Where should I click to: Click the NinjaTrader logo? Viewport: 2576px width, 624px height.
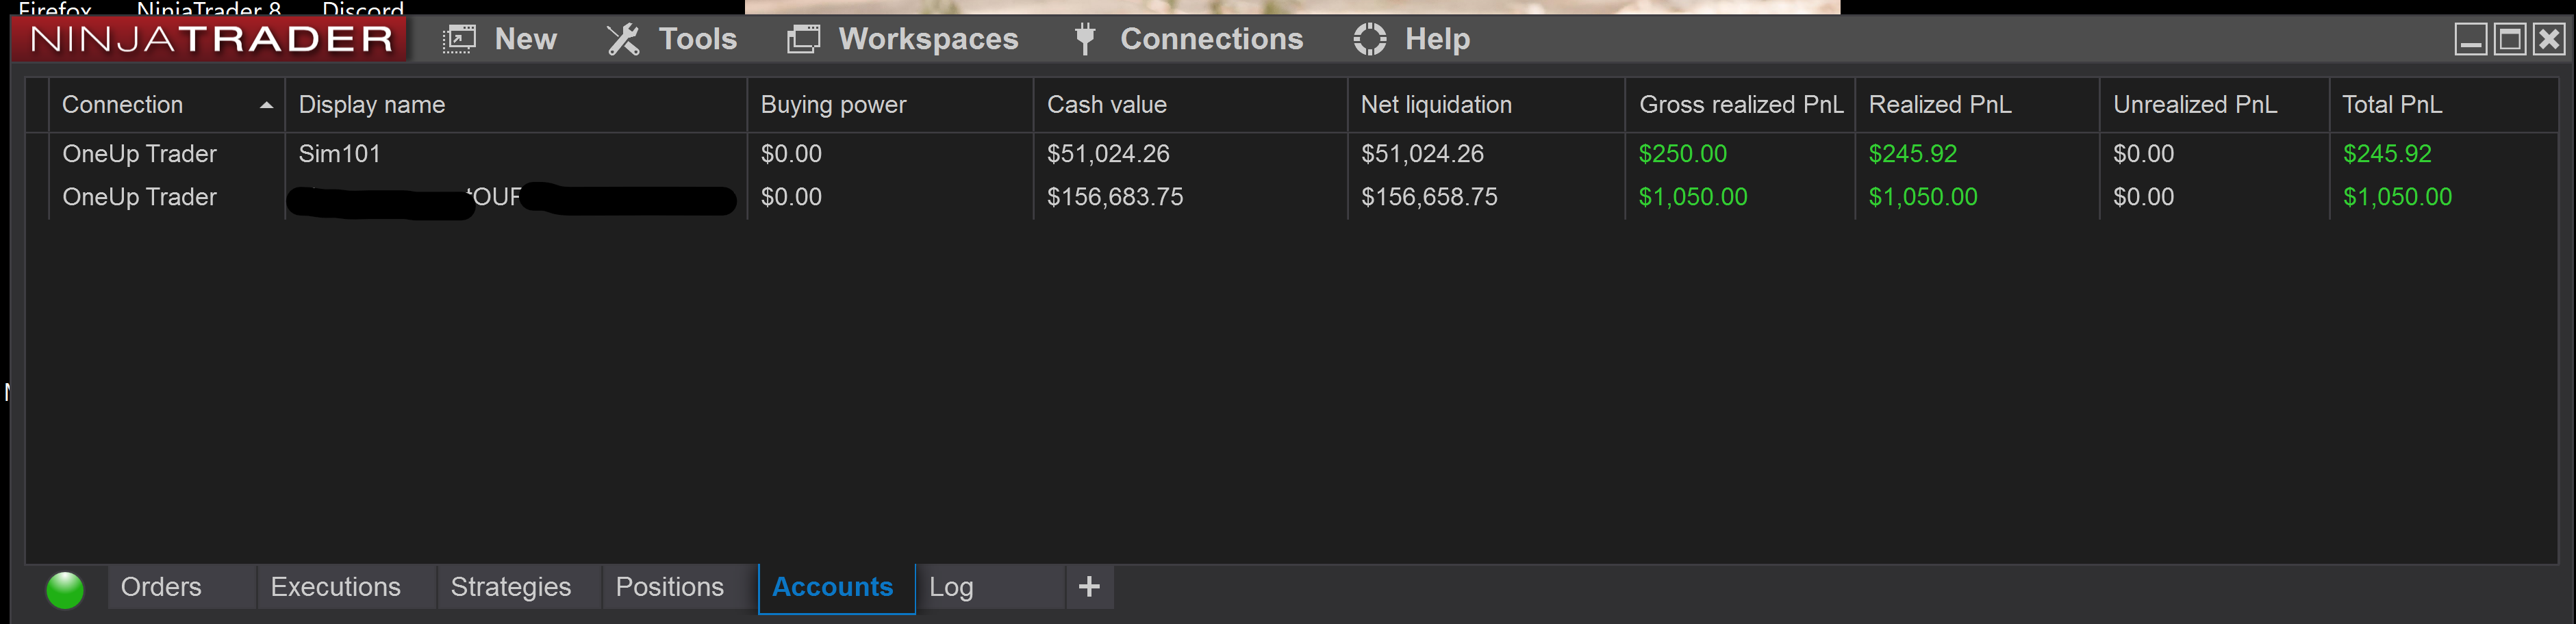point(210,39)
